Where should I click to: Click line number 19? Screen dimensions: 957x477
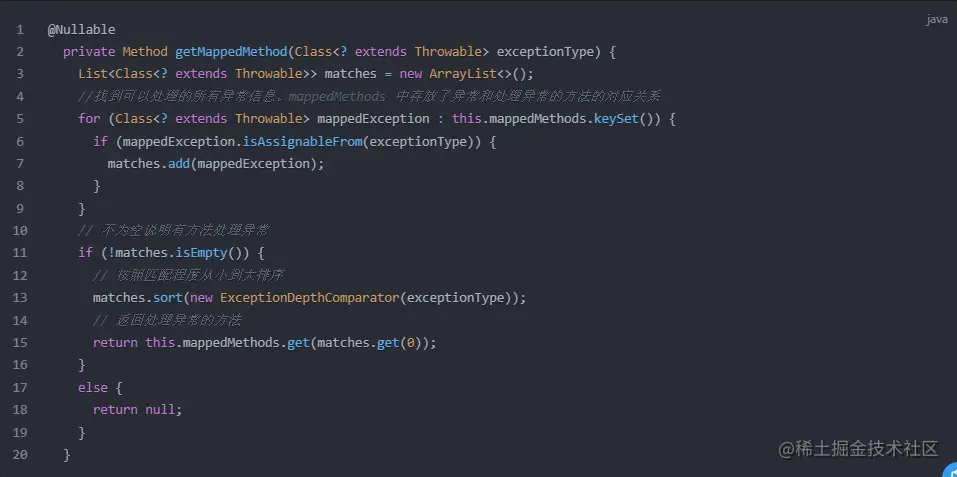click(x=20, y=432)
